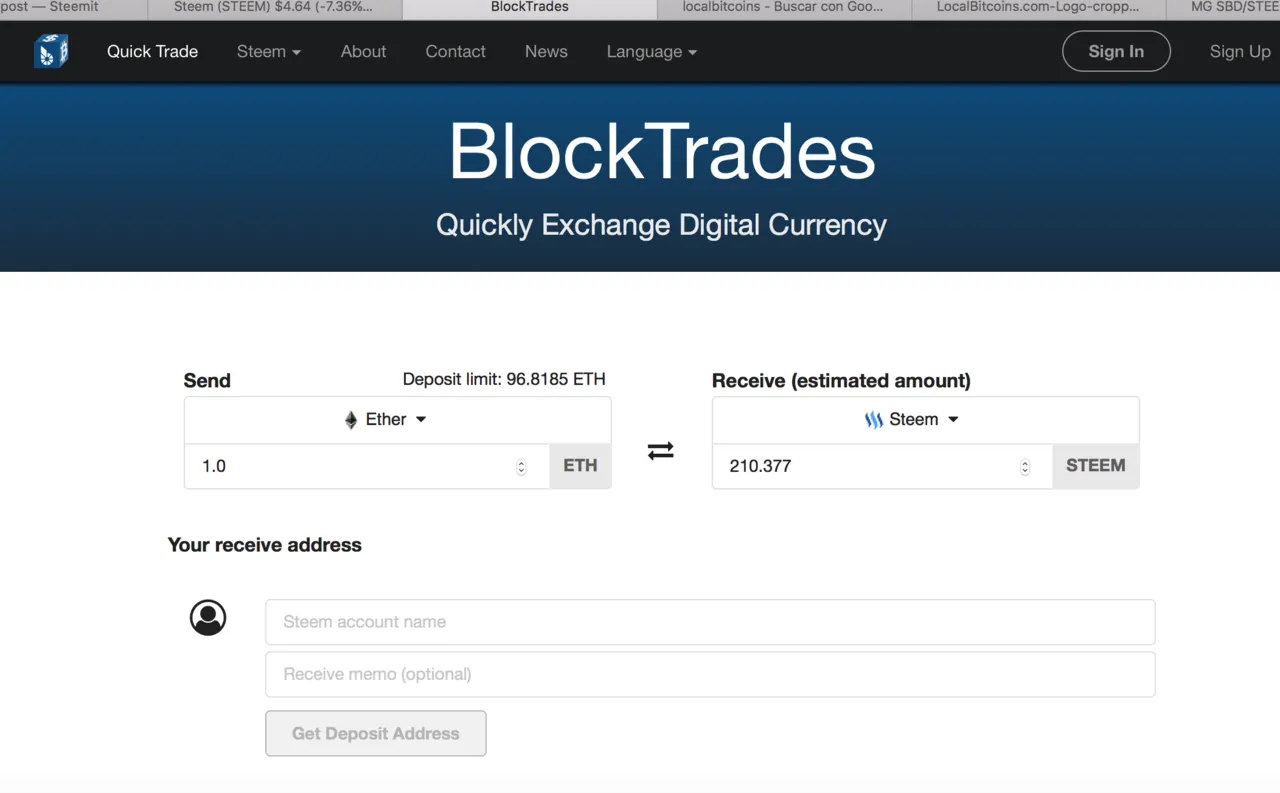Switch to the Steem (STEEM) $4.64 tab
Image resolution: width=1280 pixels, height=793 pixels.
click(x=274, y=8)
